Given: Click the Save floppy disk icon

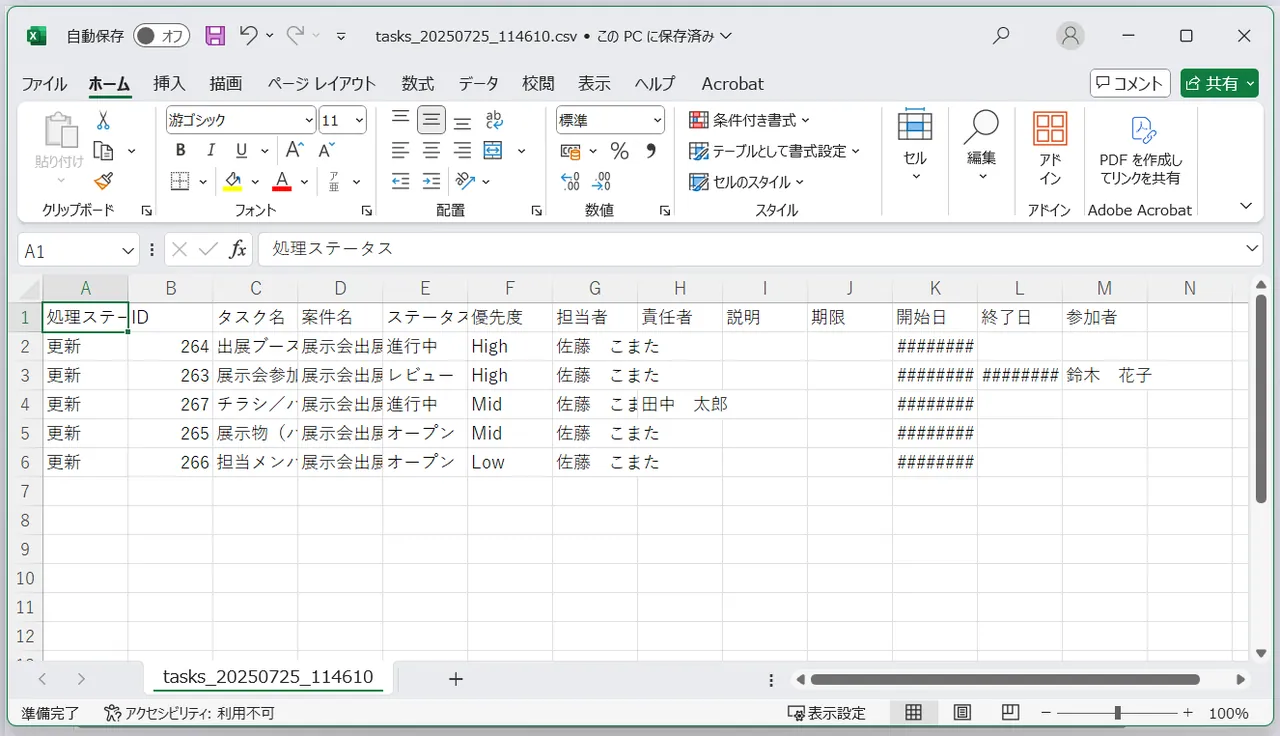Looking at the screenshot, I should tap(215, 36).
